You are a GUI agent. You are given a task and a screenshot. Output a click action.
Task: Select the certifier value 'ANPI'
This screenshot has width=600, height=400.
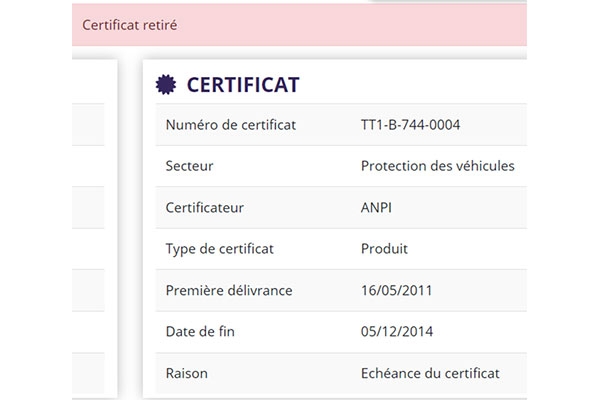(376, 207)
